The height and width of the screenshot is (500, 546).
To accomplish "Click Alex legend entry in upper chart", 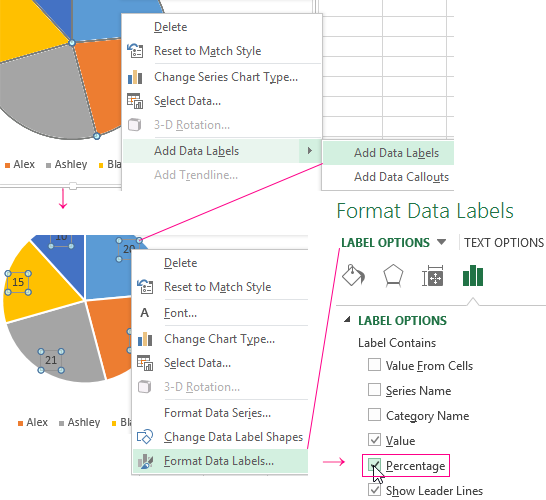I will coord(20,164).
